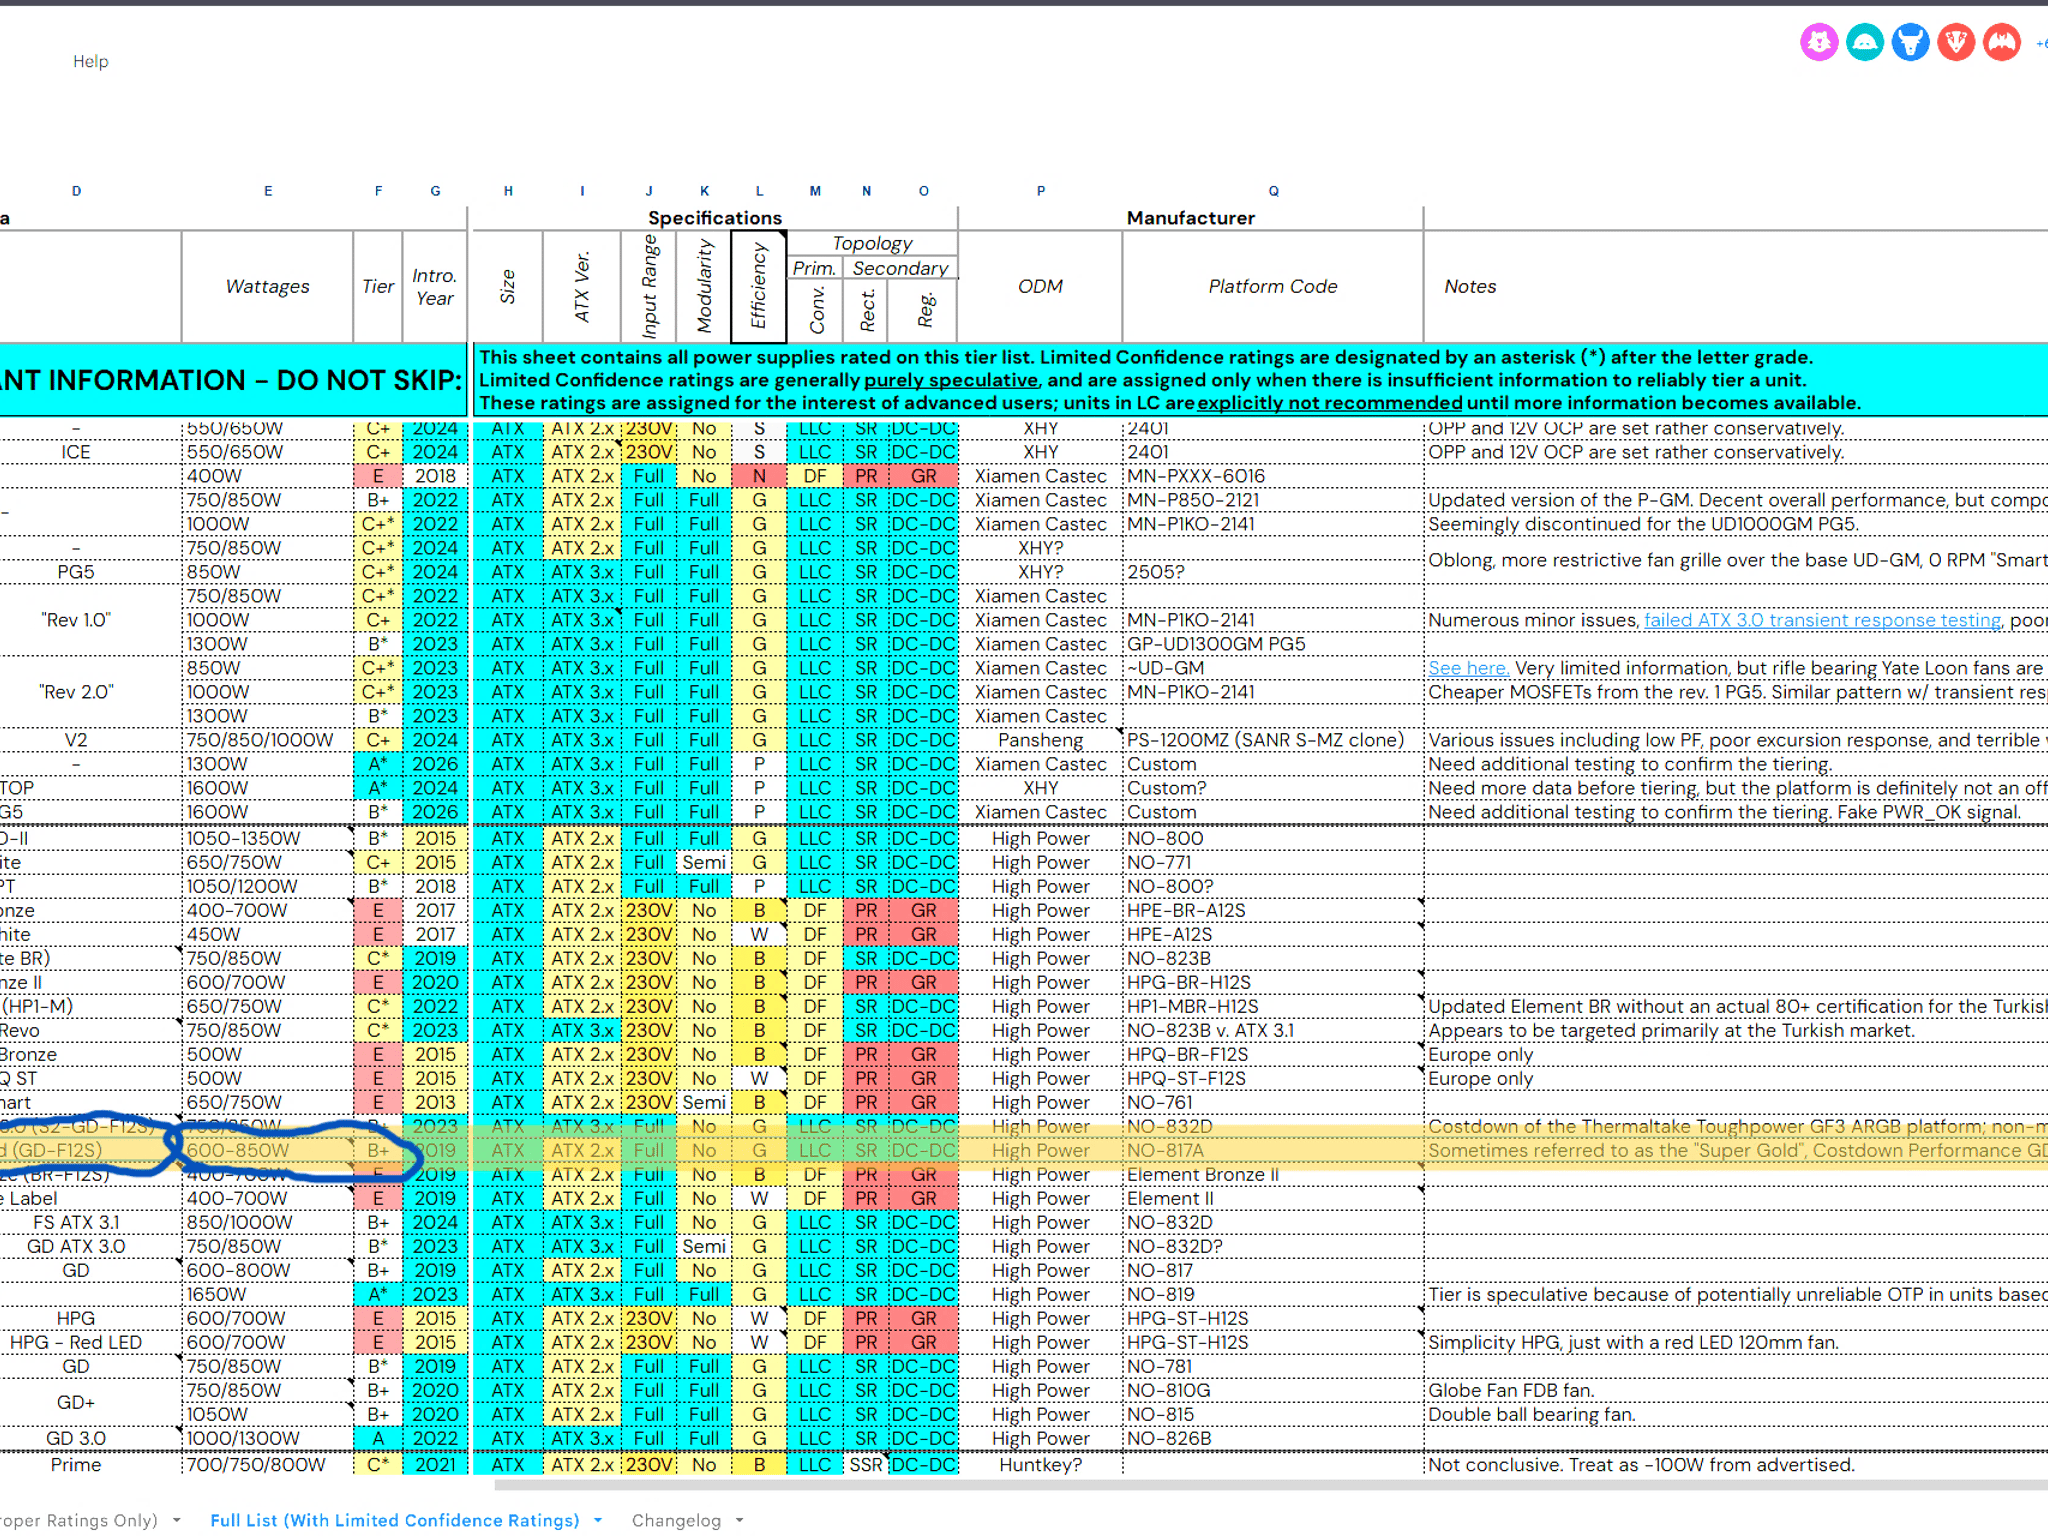
Task: Select the 'GP-UD1300GM PG5' platform cell
Action: [x=1273, y=644]
